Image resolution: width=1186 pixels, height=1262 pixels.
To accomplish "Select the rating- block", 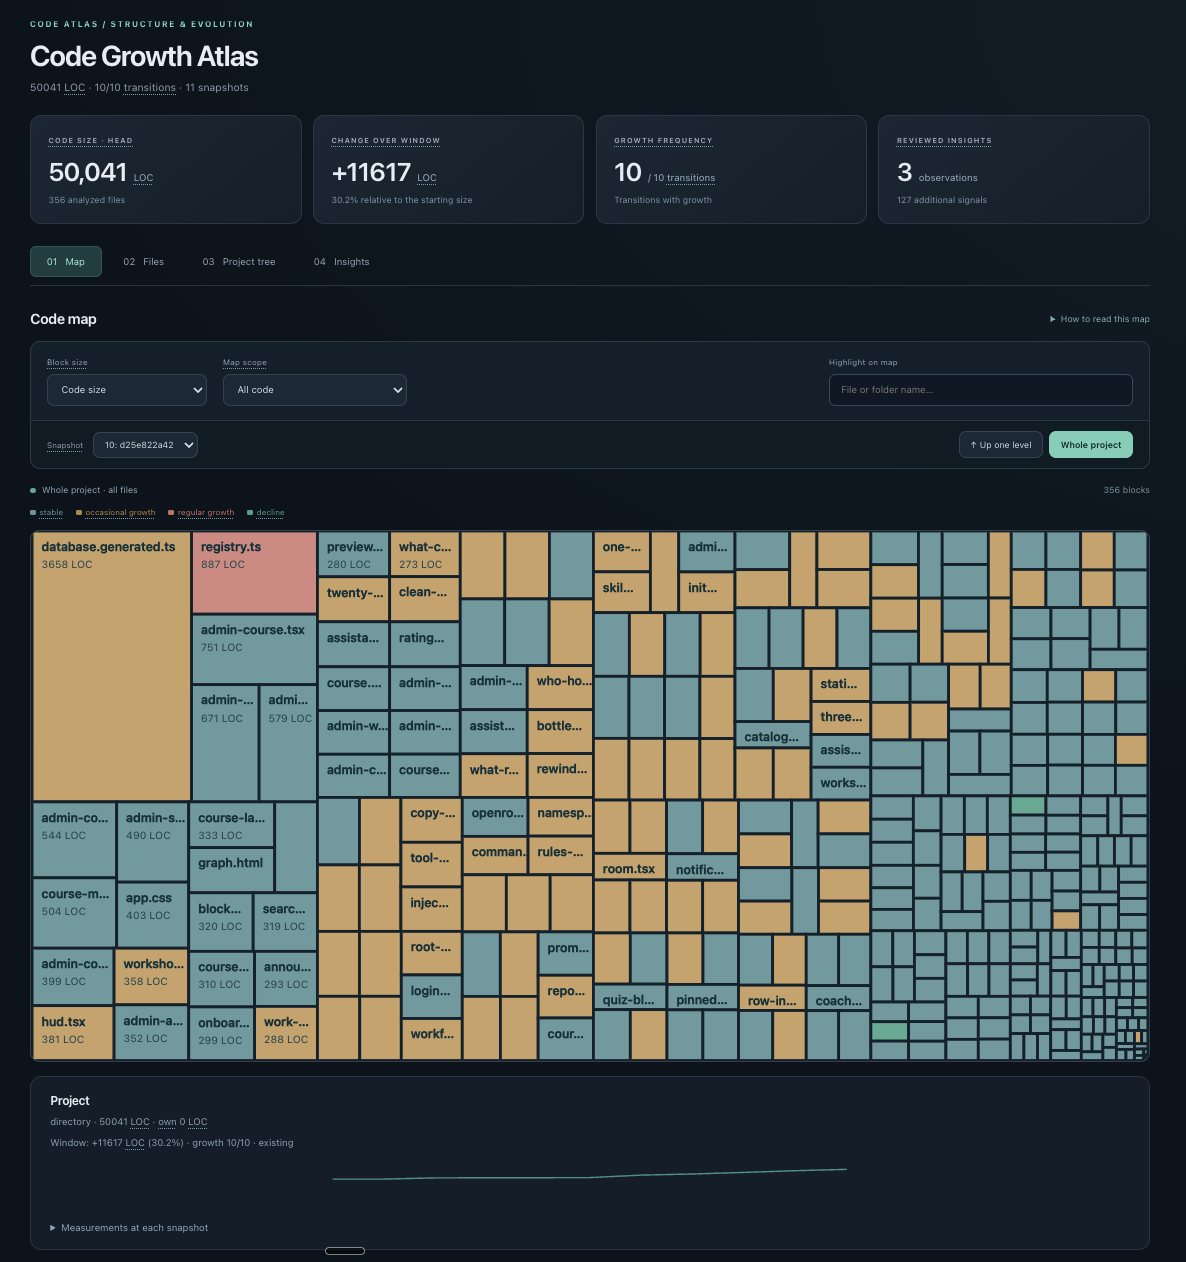I will coord(425,645).
